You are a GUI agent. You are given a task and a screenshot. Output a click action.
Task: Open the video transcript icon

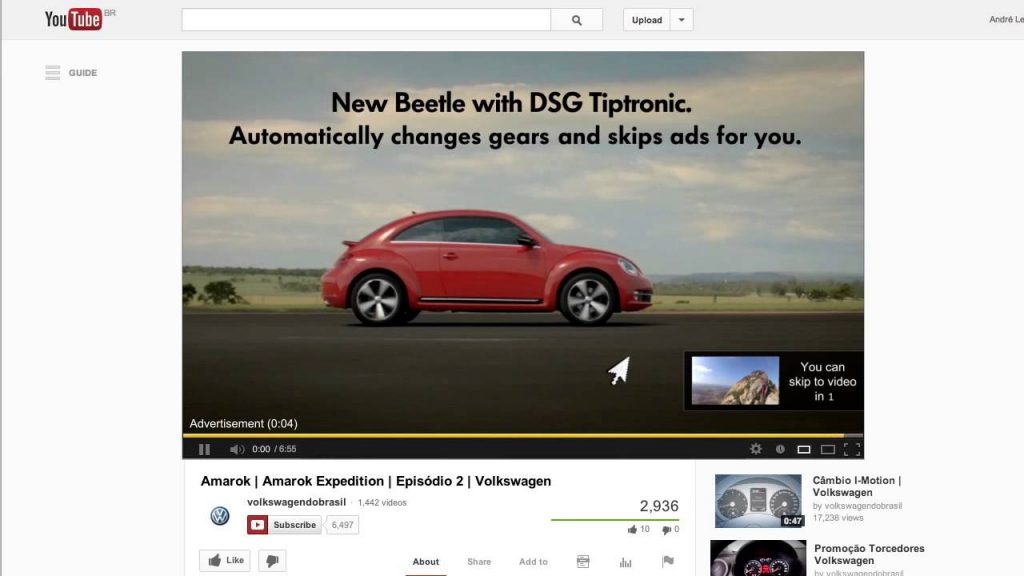click(582, 561)
